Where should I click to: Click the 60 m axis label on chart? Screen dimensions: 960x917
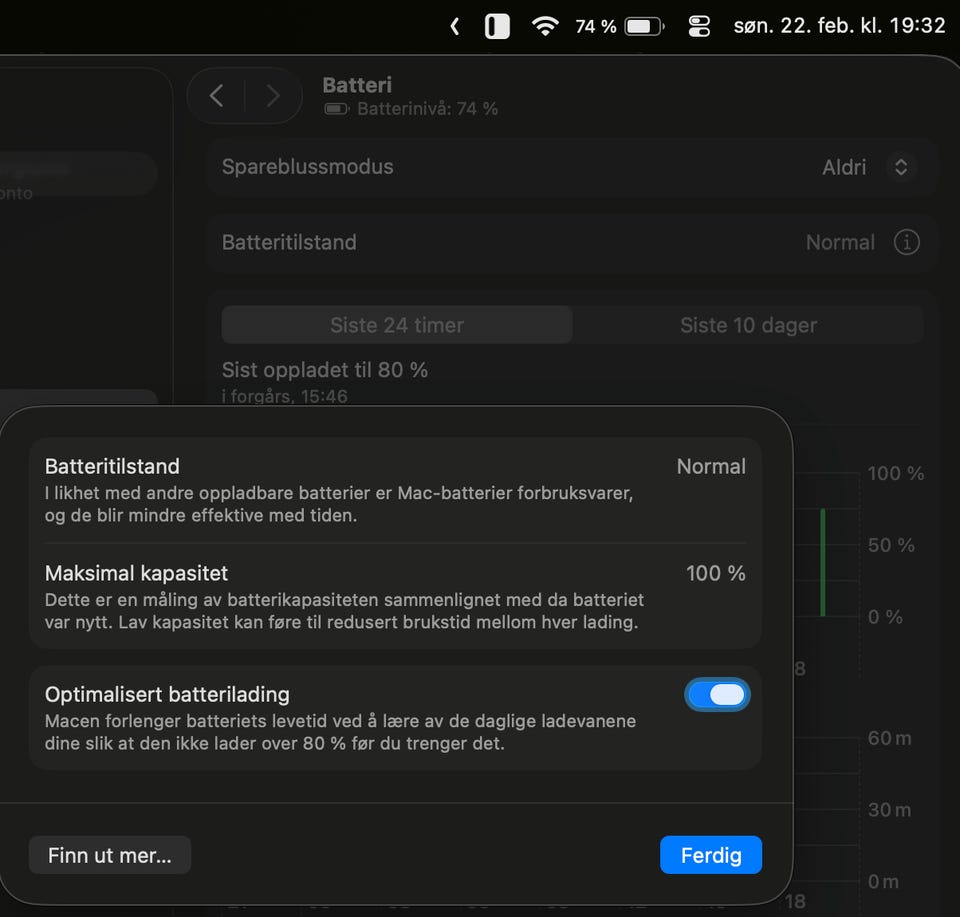click(x=890, y=738)
